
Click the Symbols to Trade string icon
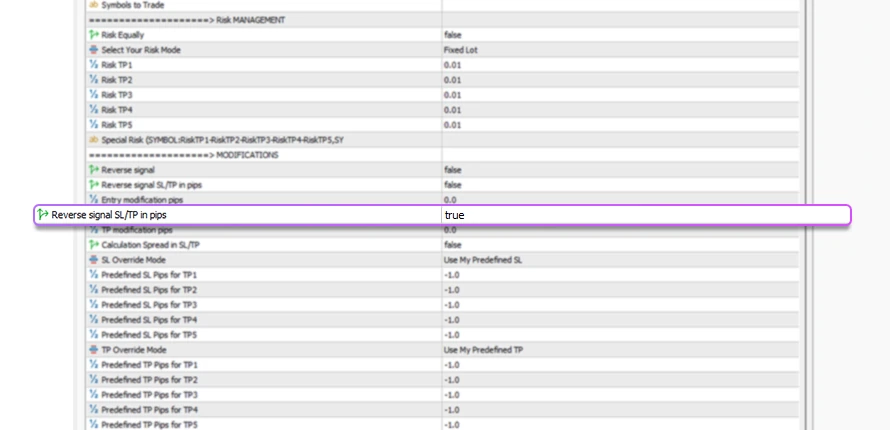pyautogui.click(x=93, y=5)
